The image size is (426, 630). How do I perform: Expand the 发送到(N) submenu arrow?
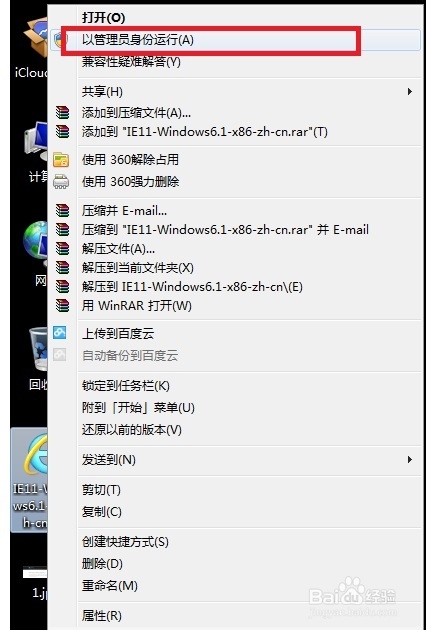point(410,459)
